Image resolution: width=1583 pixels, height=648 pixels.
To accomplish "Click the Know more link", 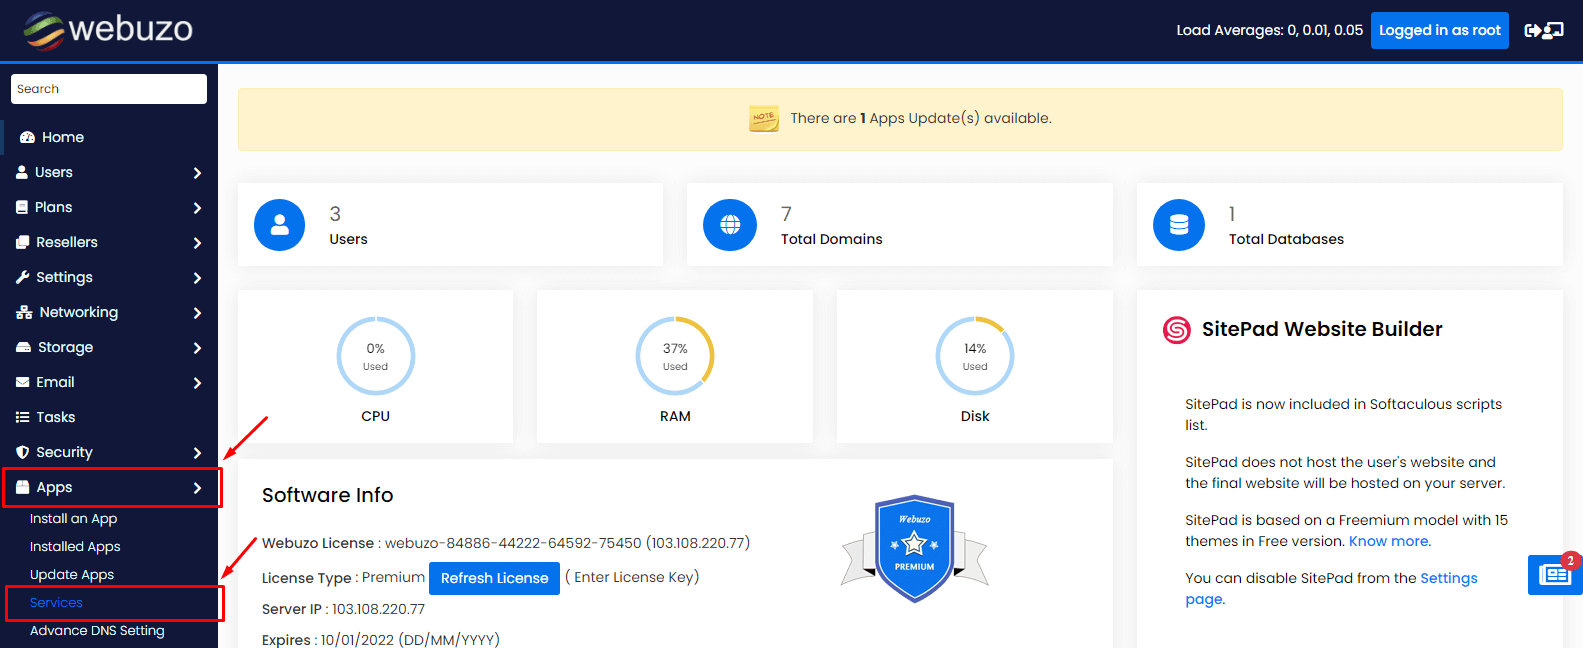I will (1389, 541).
